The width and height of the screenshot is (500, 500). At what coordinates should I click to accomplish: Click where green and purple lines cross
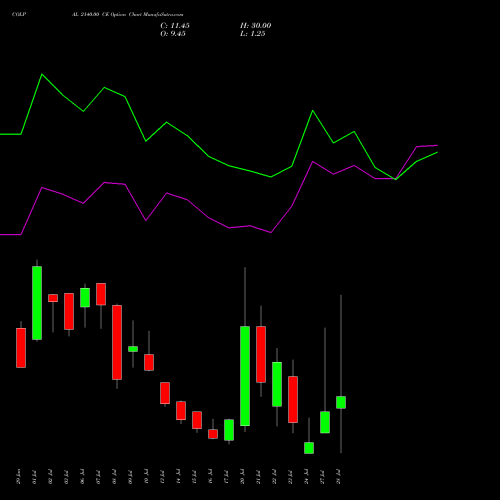(x=396, y=179)
